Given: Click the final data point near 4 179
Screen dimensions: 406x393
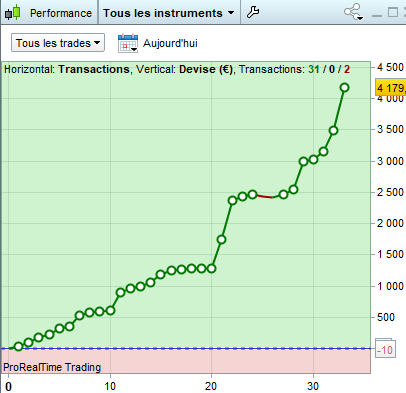Looking at the screenshot, I should click(344, 88).
